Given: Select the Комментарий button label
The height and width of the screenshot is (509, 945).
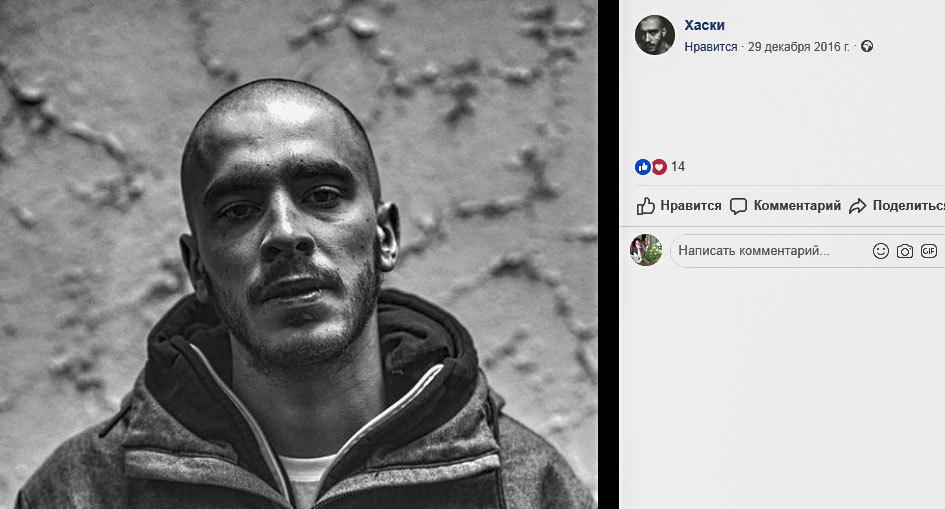Looking at the screenshot, I should tap(797, 206).
